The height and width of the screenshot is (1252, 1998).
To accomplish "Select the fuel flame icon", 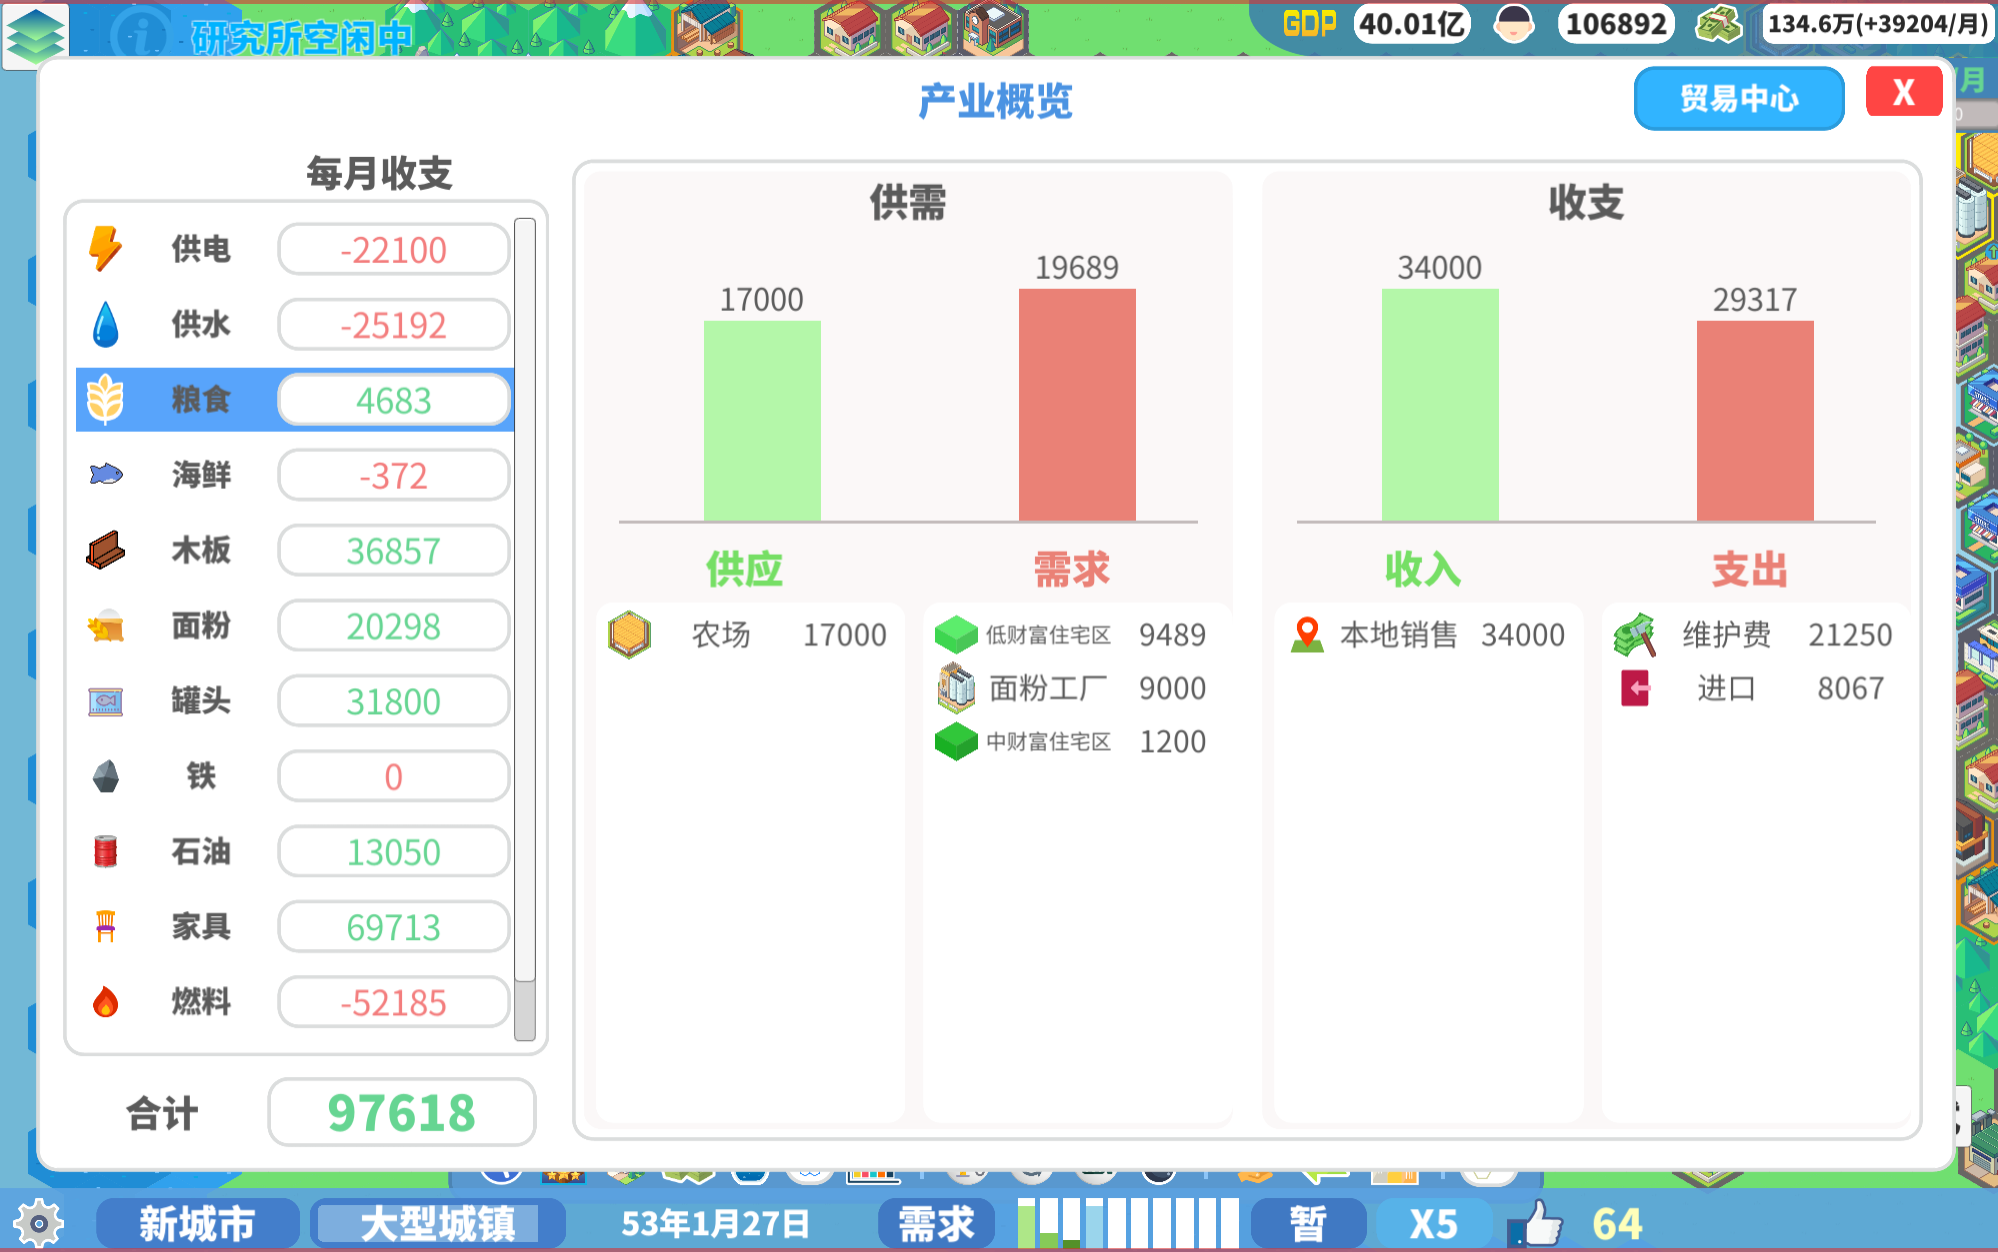I will pyautogui.click(x=105, y=1001).
